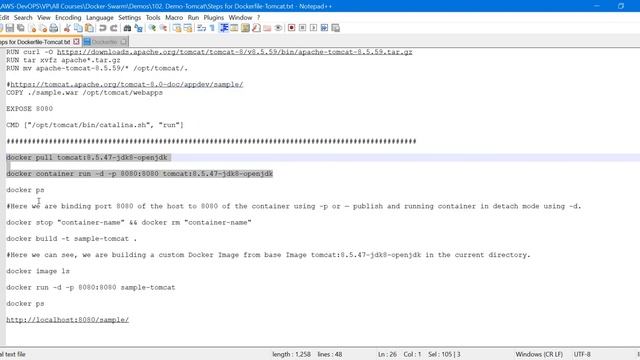Open Folder as Workspace toolbar icon

coord(267,28)
